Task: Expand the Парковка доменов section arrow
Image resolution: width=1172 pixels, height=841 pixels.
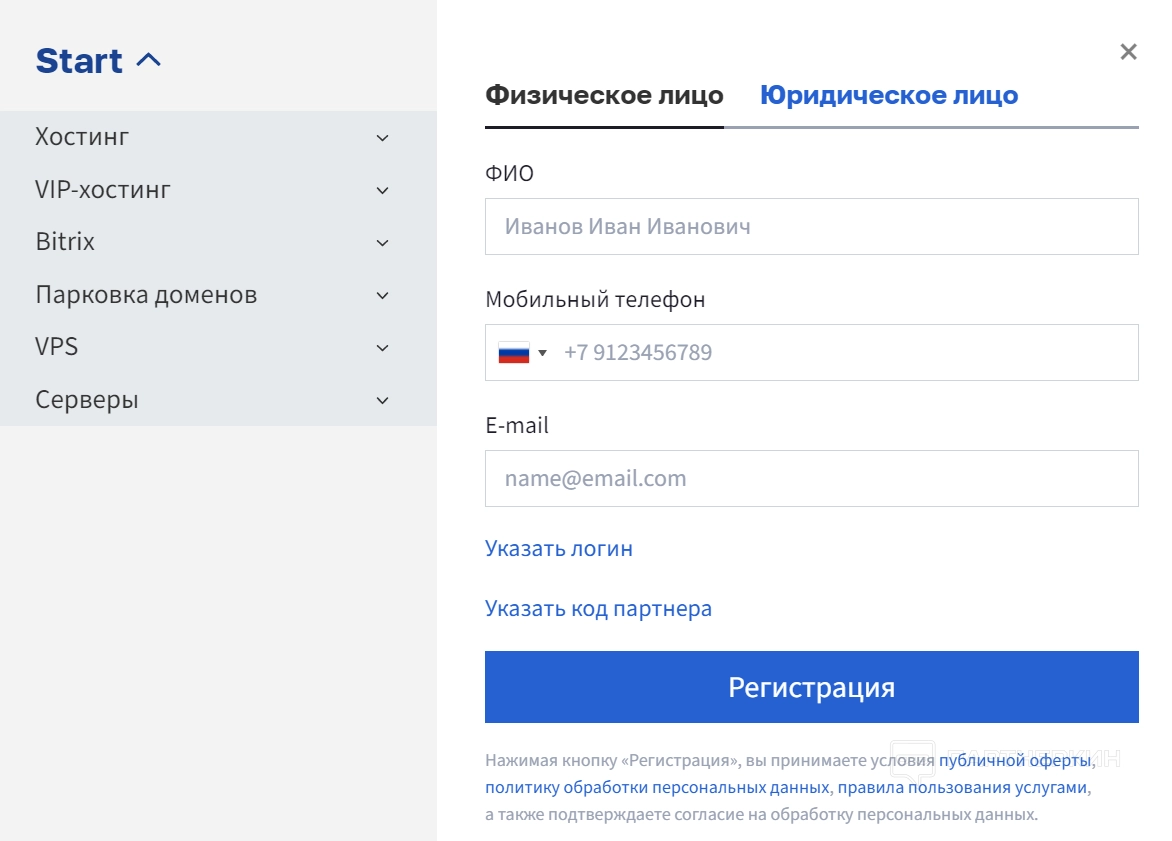Action: 382,295
